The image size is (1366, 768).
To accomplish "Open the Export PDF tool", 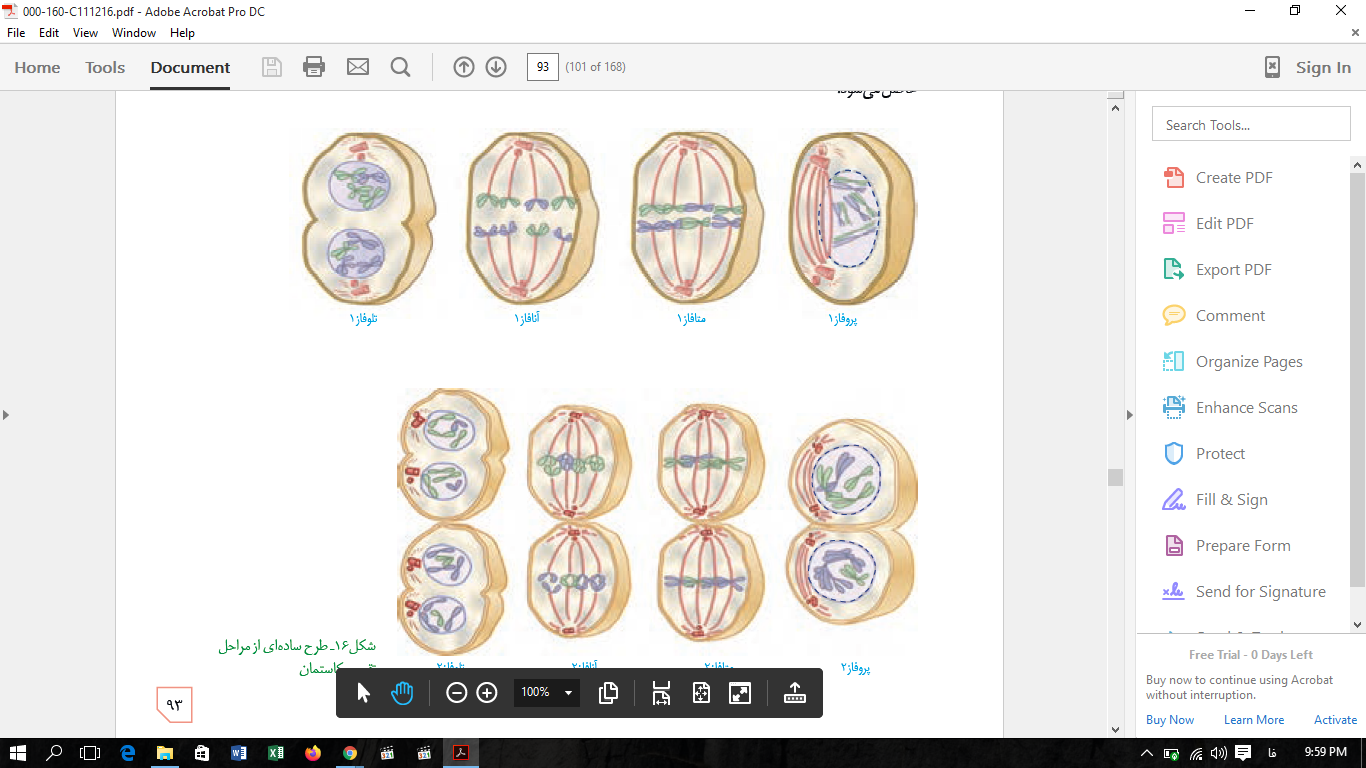I will pos(1234,269).
